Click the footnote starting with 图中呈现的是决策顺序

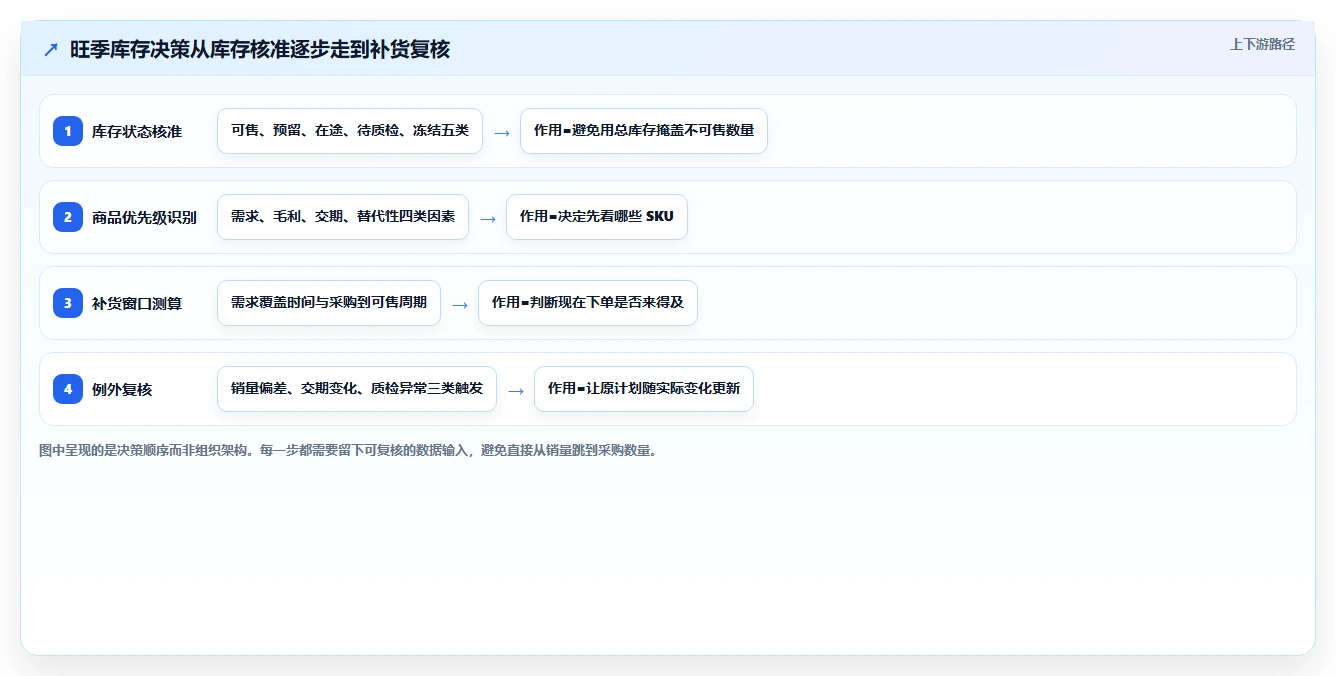[x=349, y=451]
